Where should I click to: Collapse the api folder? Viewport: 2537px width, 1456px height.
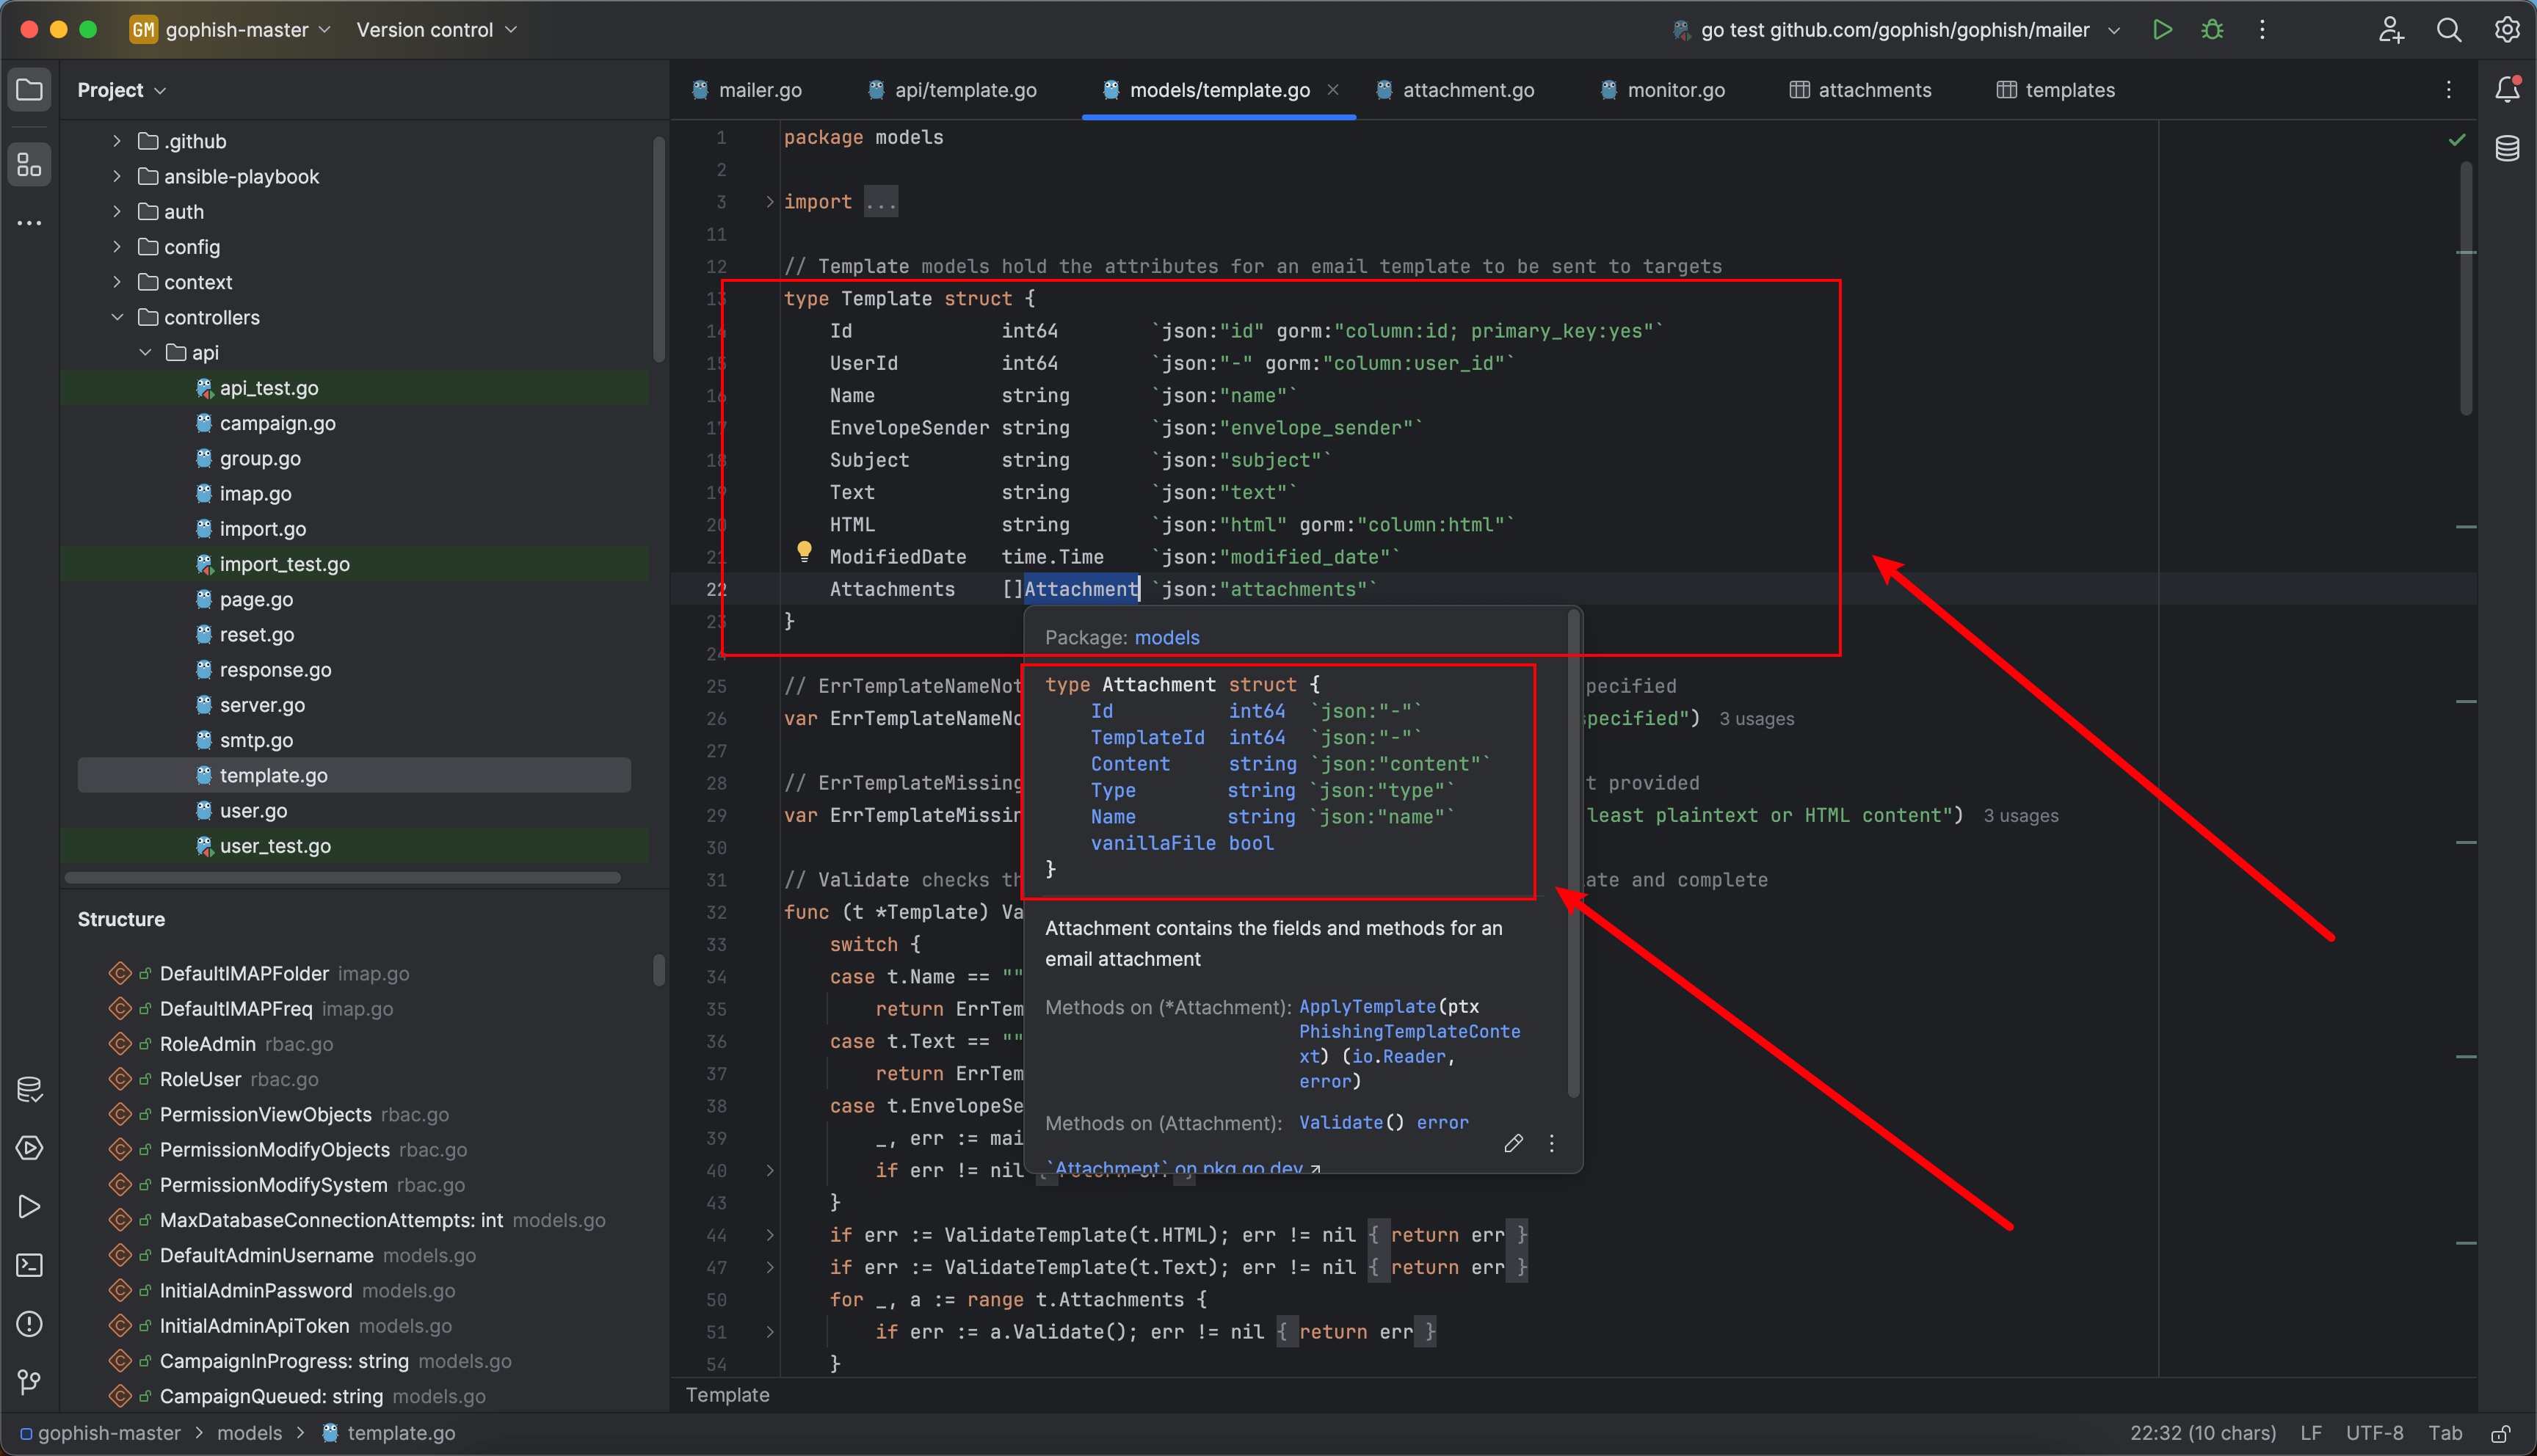(x=146, y=353)
